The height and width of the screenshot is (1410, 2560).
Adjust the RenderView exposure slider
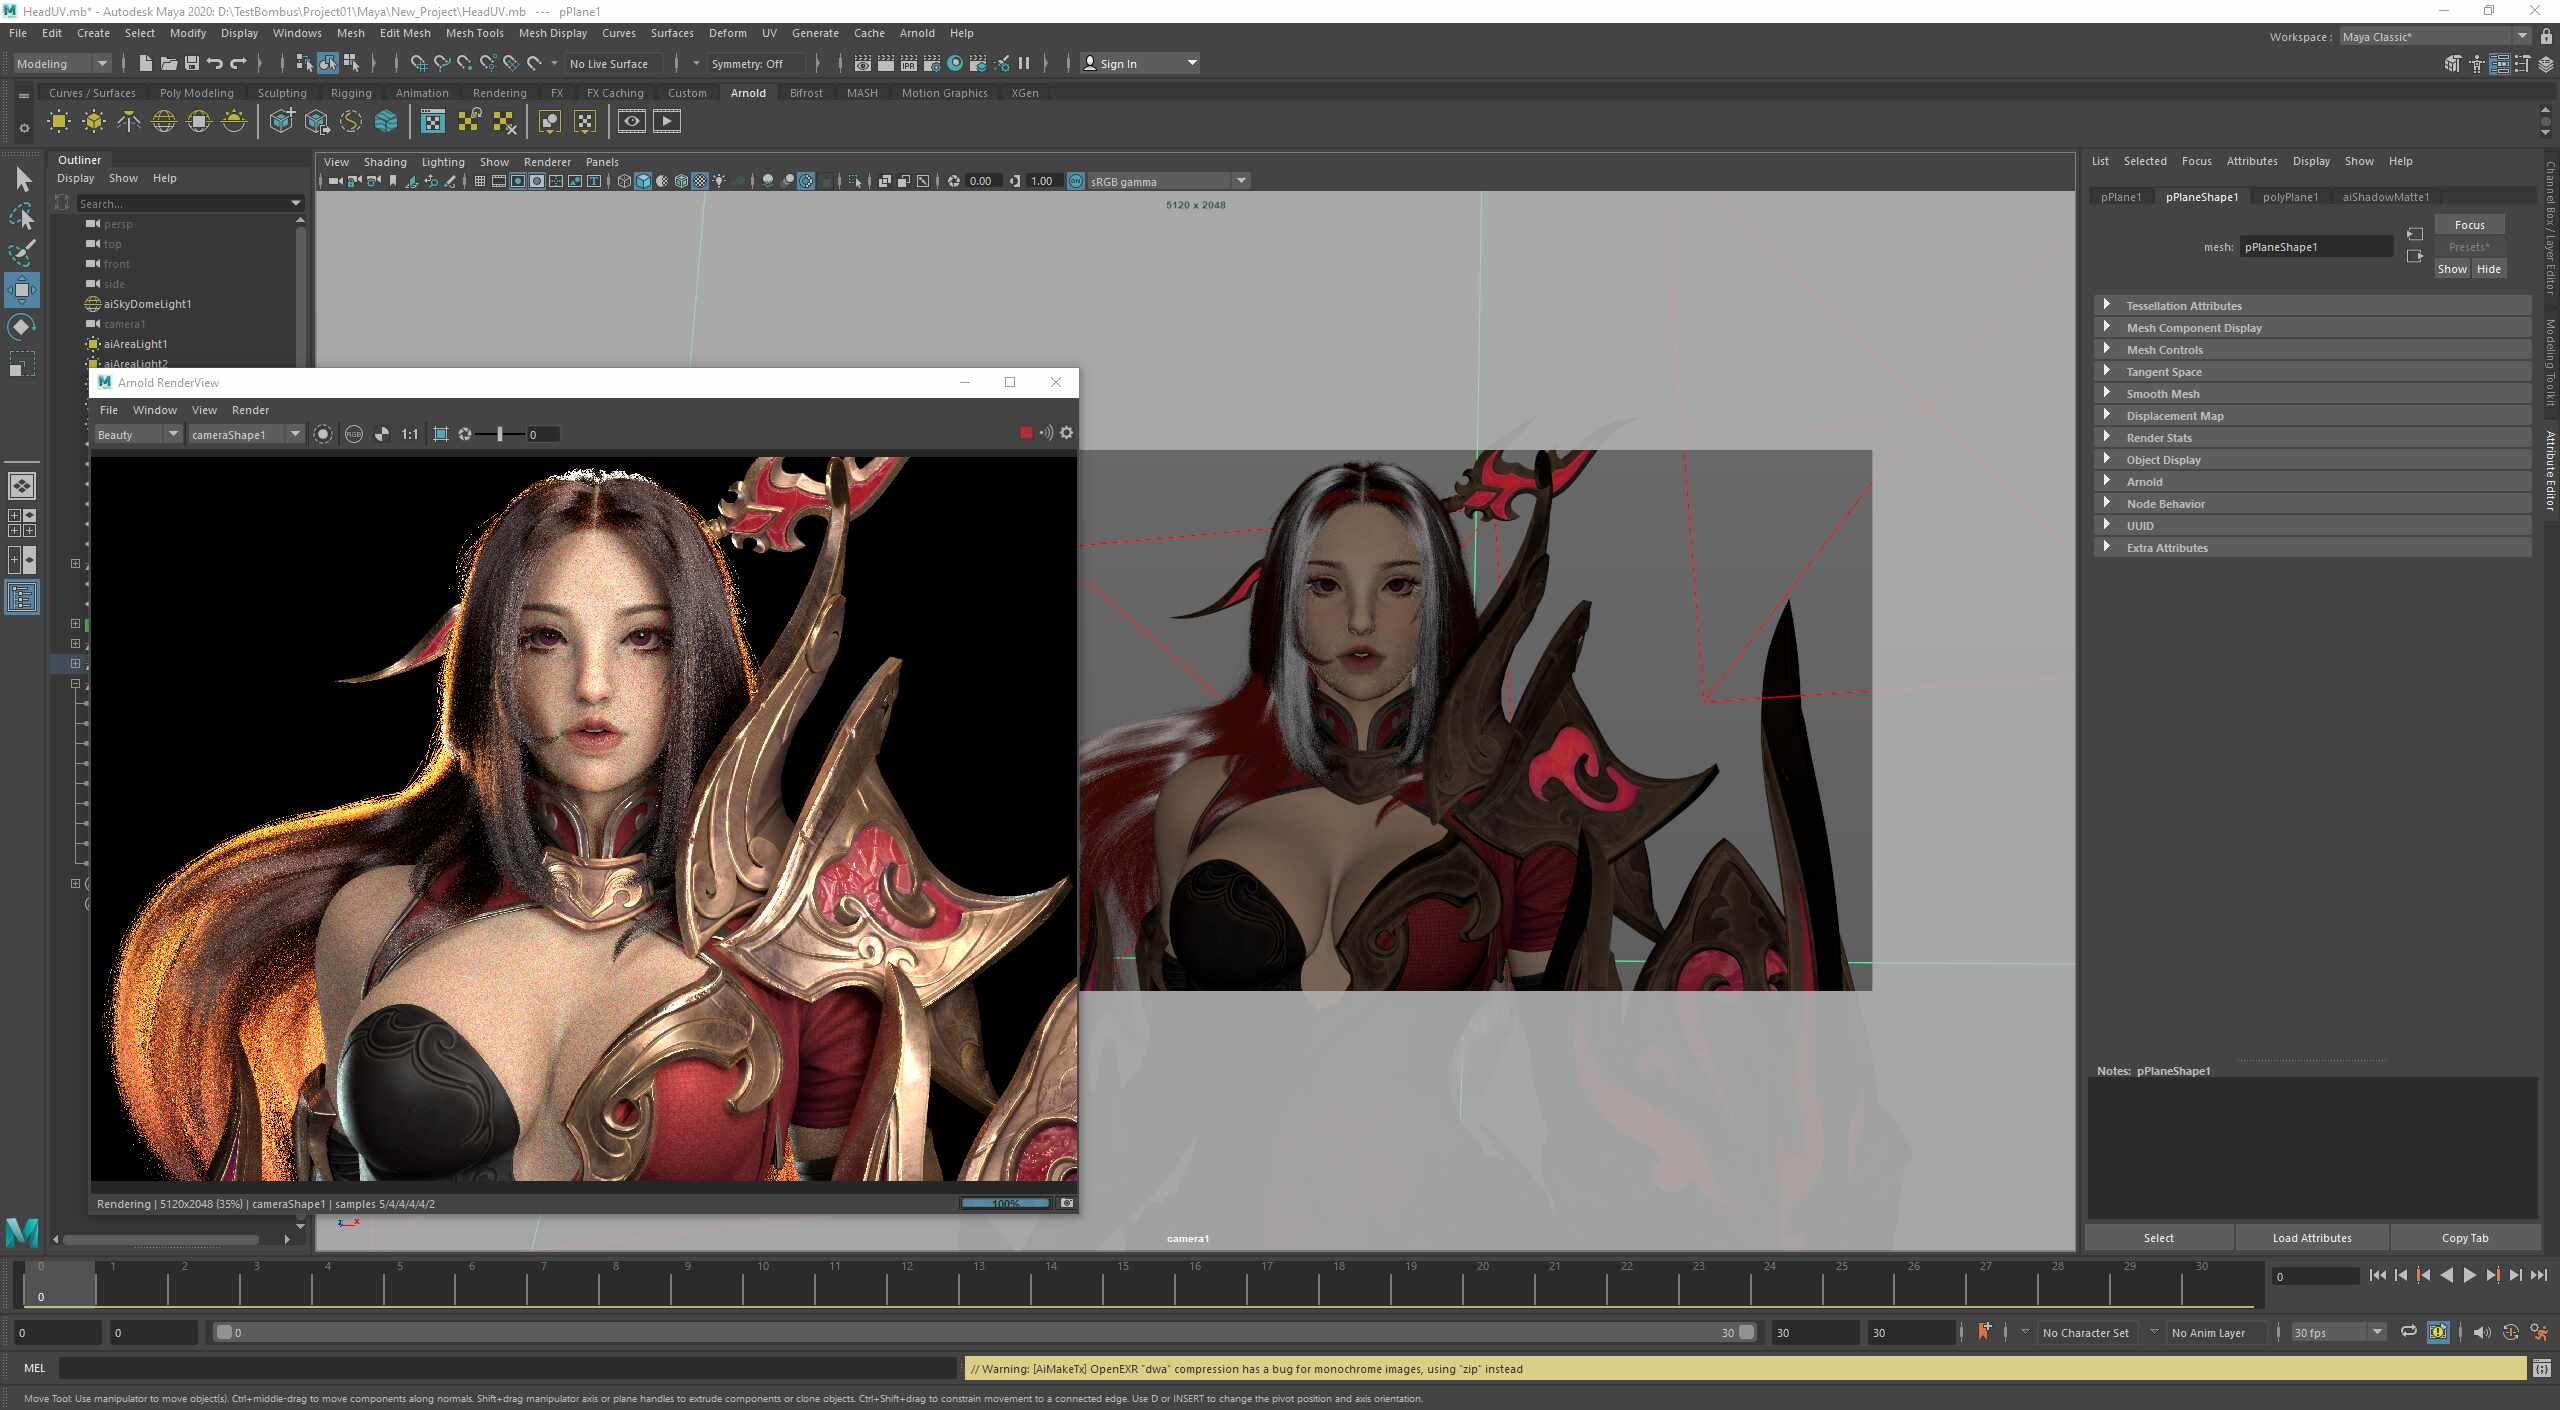click(499, 434)
